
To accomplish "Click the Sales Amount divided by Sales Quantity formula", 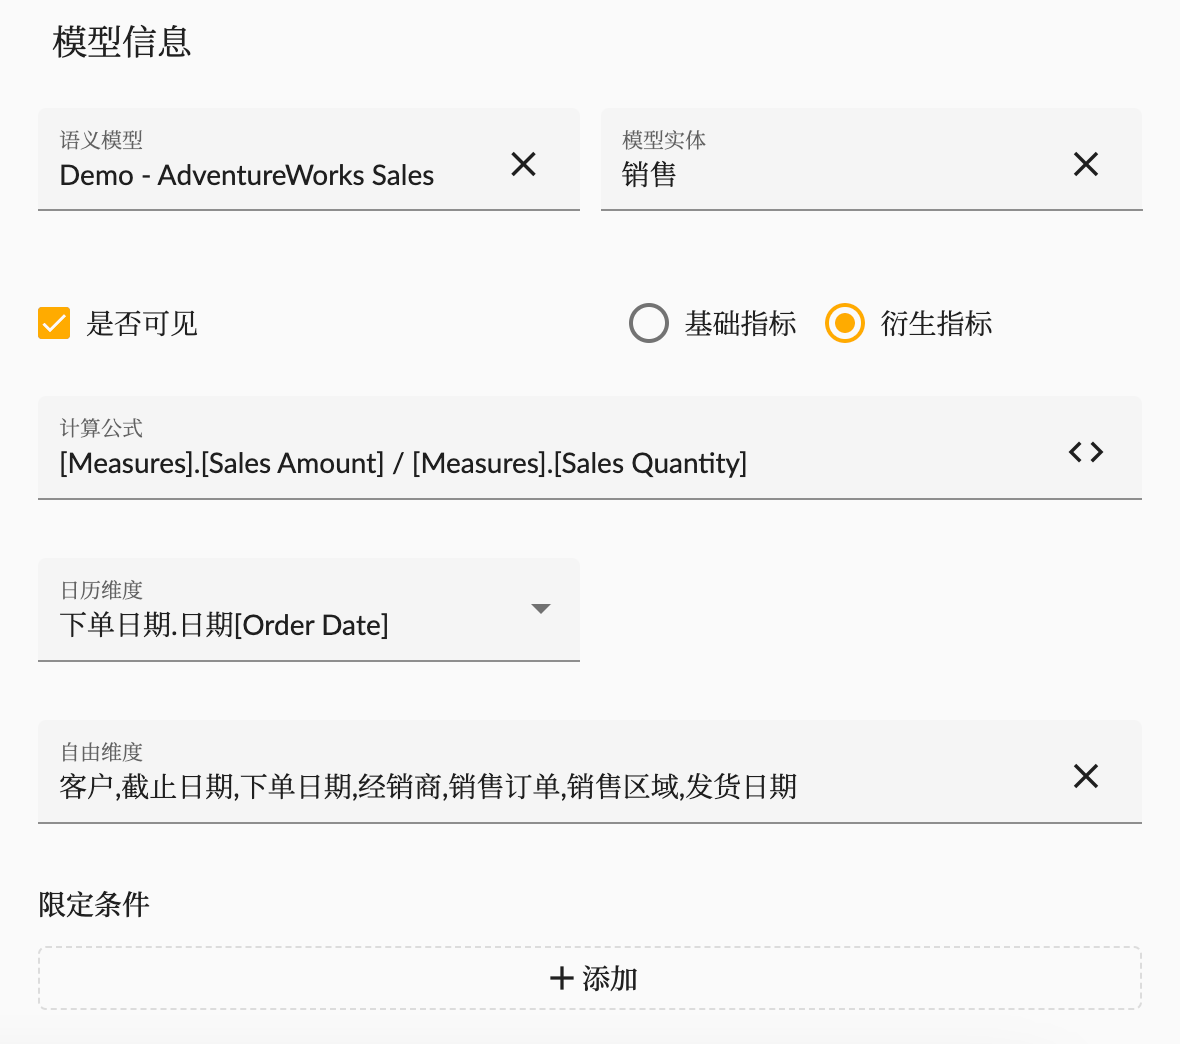I will (400, 462).
